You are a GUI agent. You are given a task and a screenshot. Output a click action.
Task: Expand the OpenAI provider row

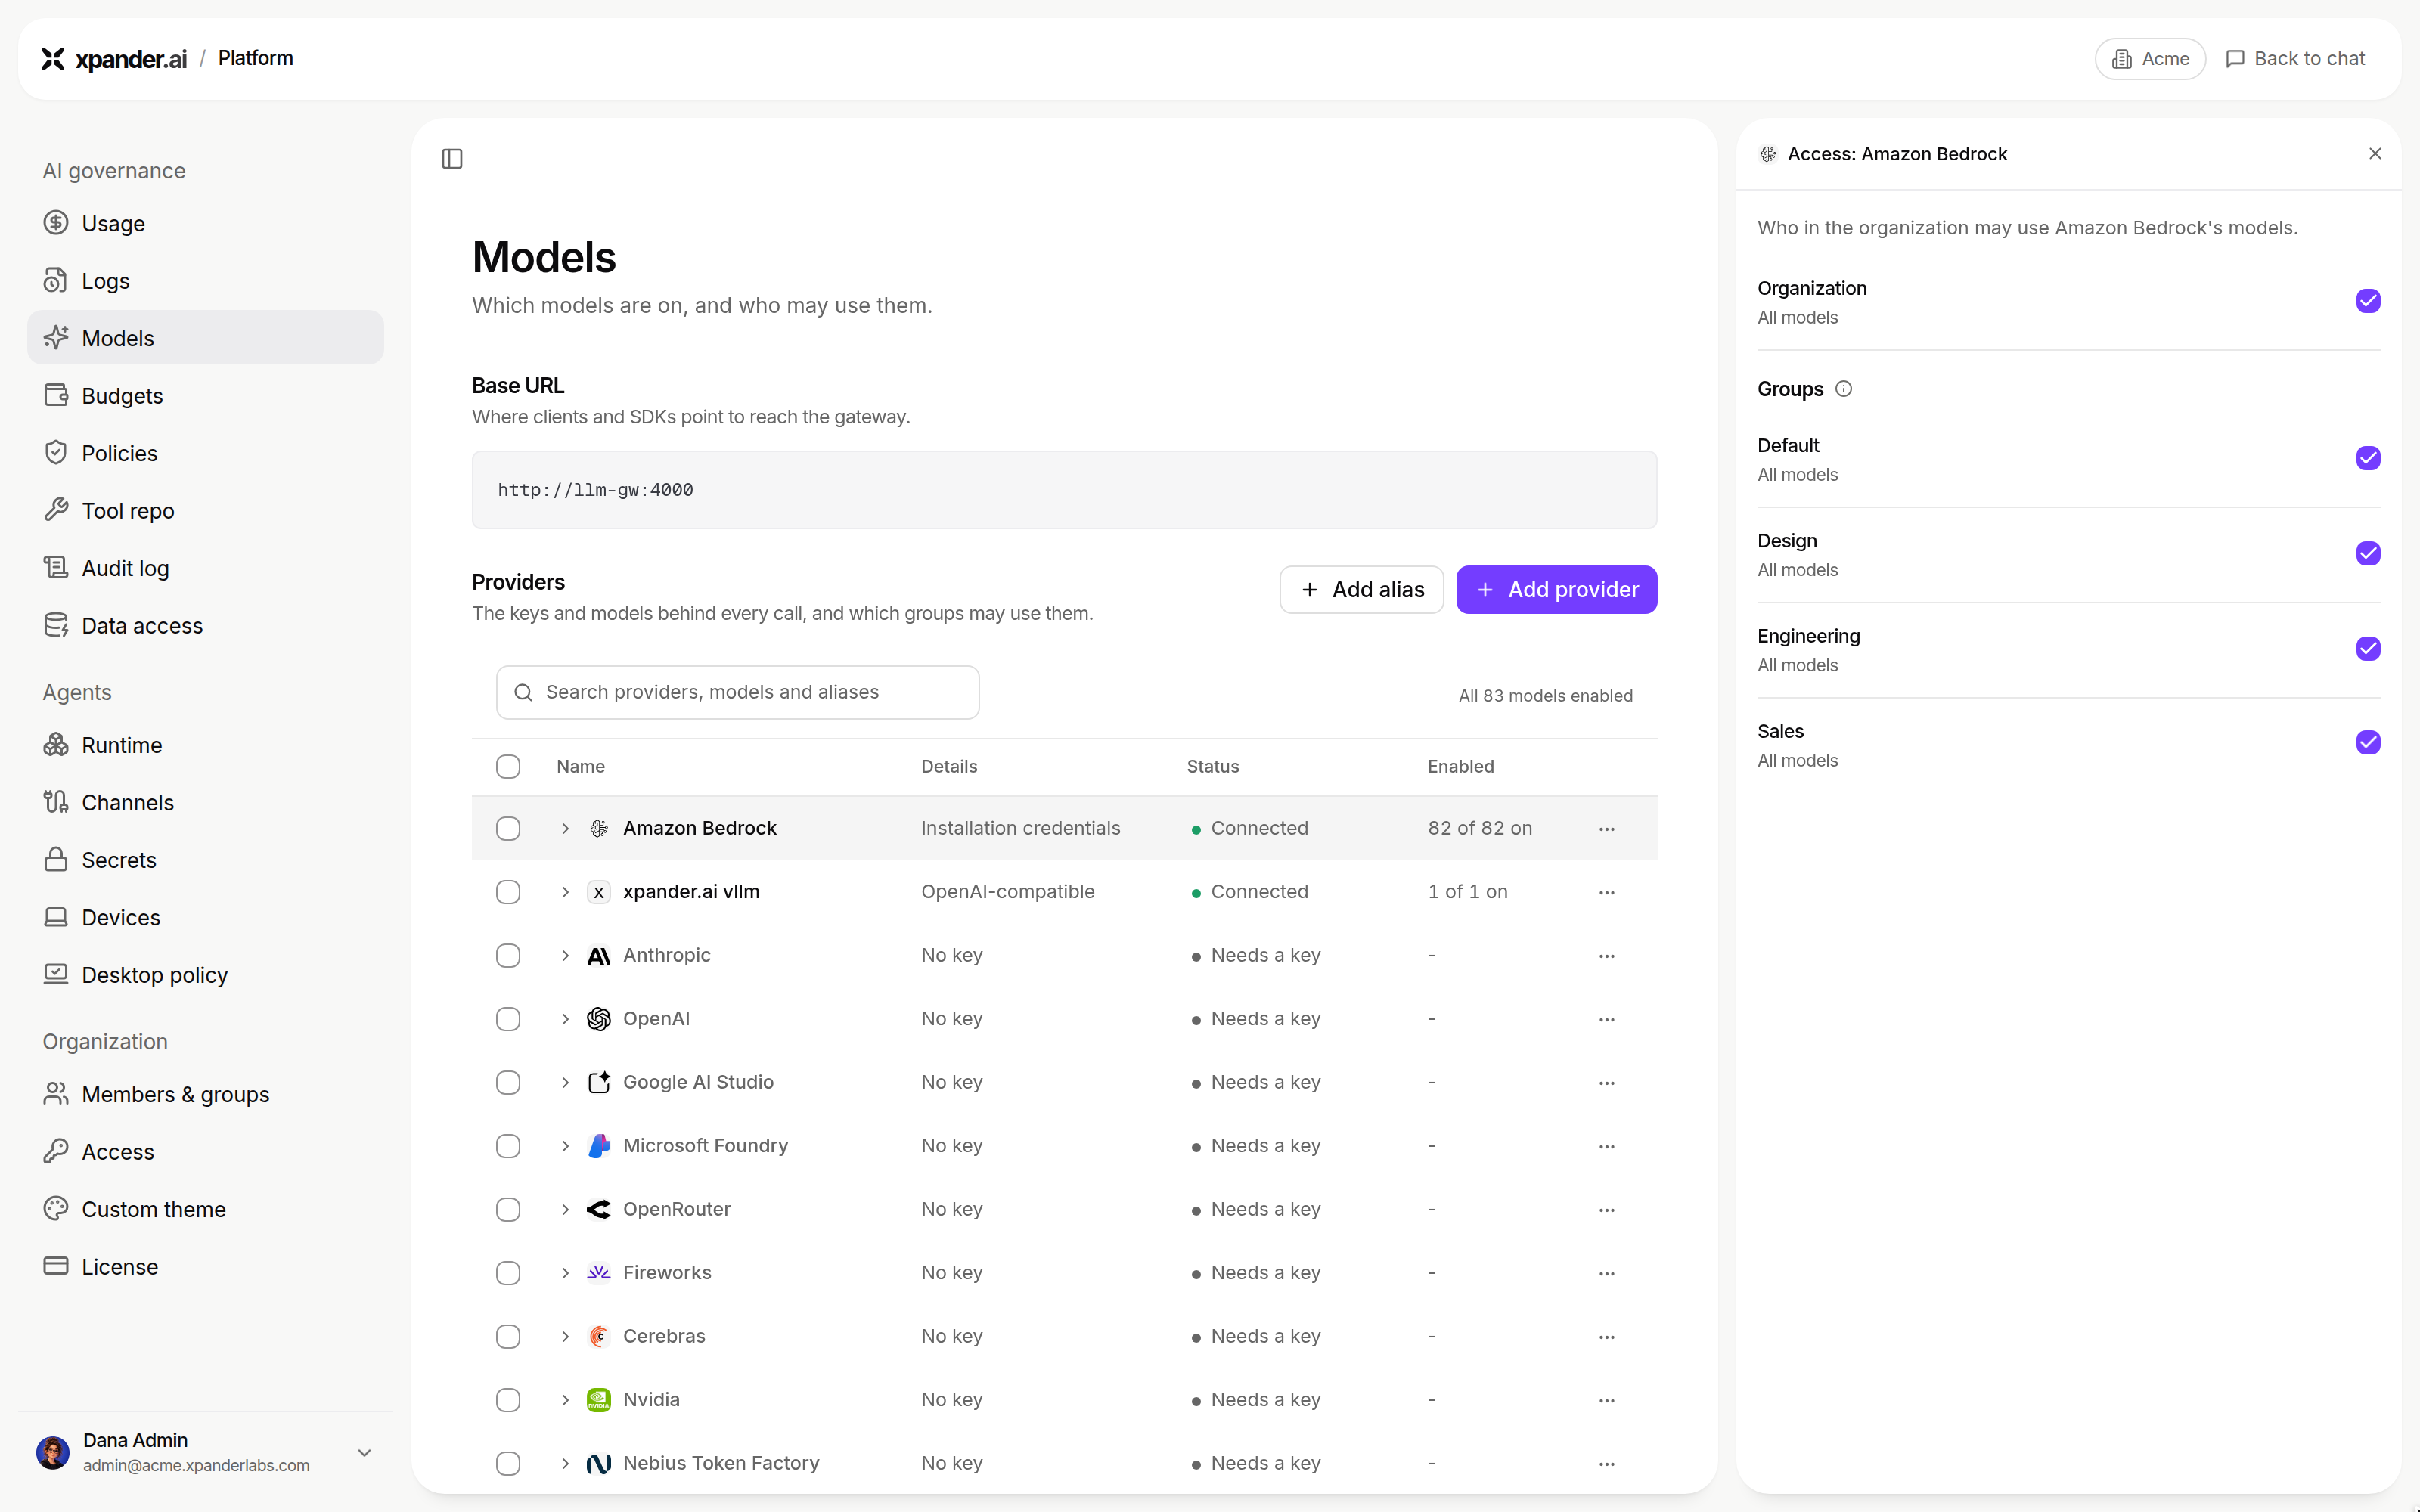(565, 1019)
